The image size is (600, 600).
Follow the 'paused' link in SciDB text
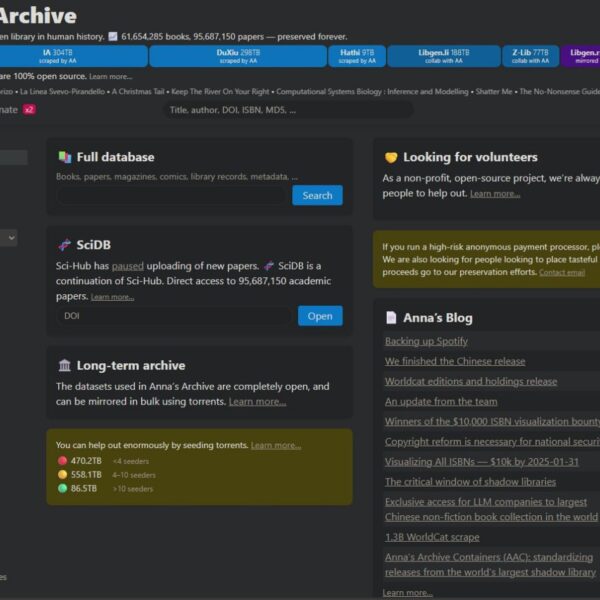(x=127, y=266)
